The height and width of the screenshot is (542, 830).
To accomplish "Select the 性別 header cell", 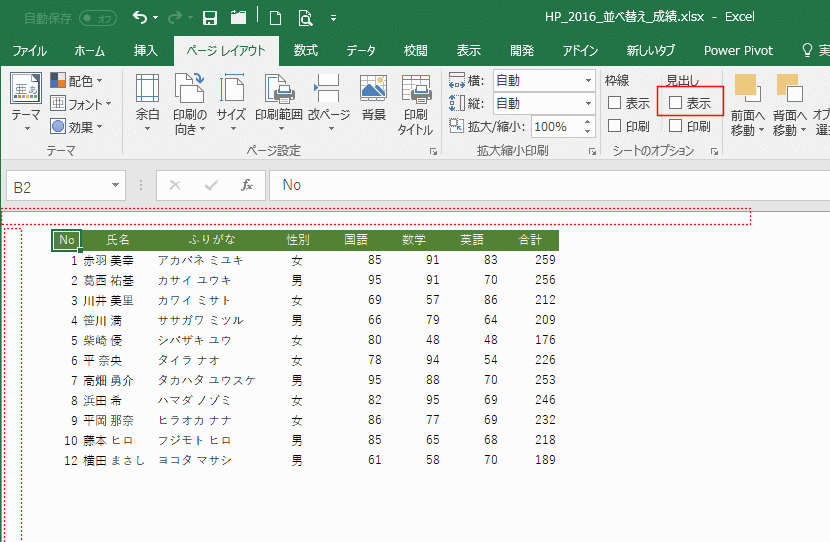I will (297, 240).
